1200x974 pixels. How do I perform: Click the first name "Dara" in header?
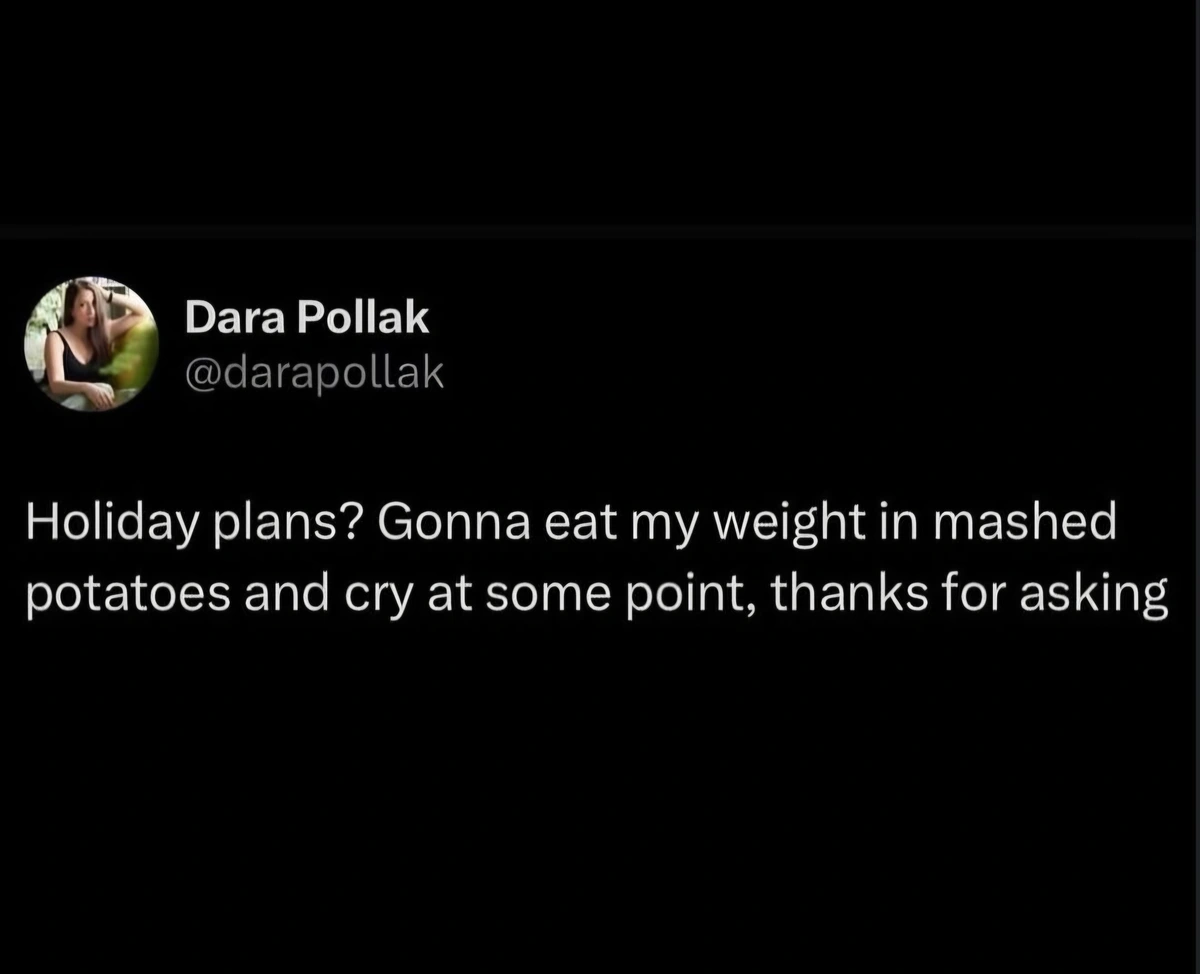[x=222, y=319]
